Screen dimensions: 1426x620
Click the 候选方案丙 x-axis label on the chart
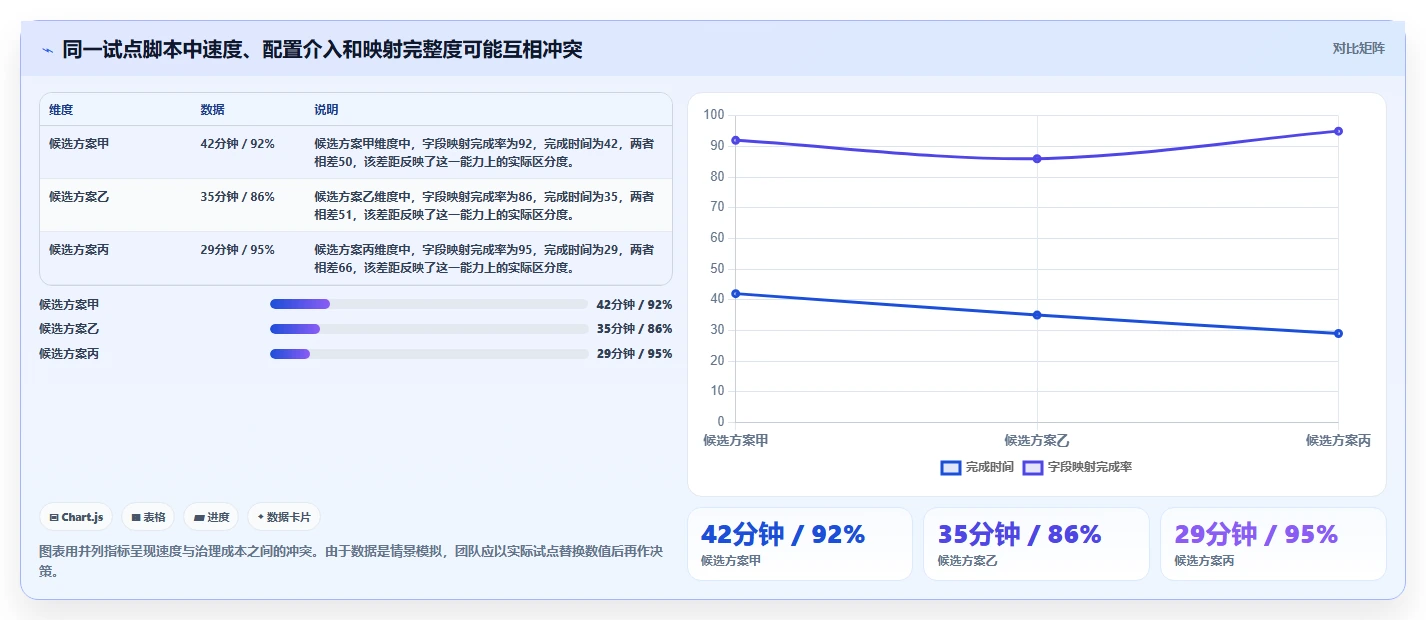tap(1338, 440)
